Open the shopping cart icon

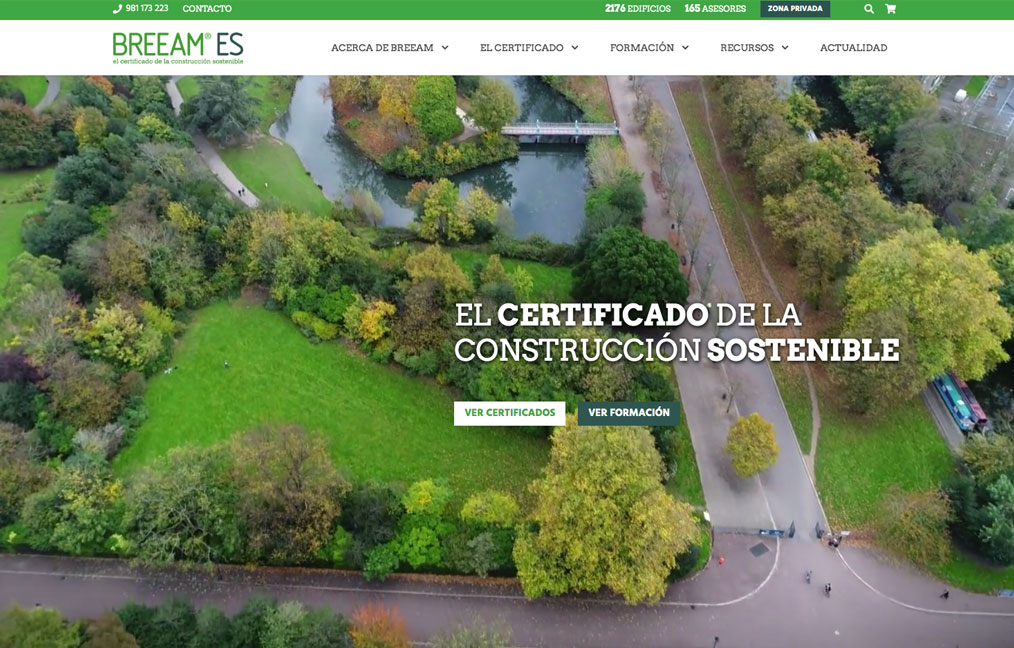890,9
